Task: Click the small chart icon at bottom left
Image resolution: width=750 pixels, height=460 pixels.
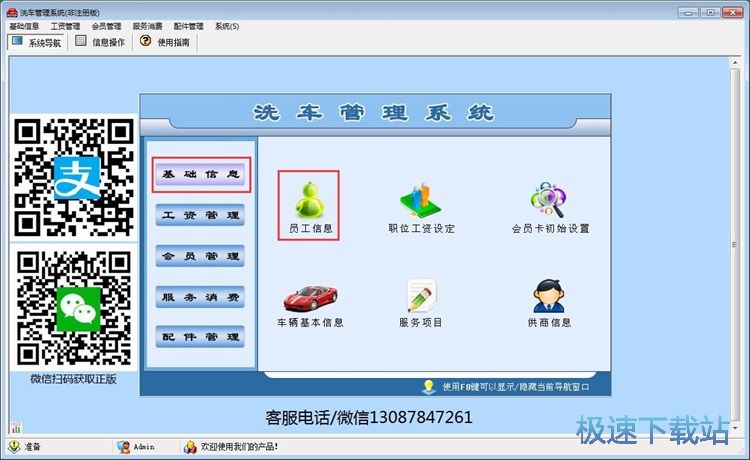Action: tap(16, 427)
